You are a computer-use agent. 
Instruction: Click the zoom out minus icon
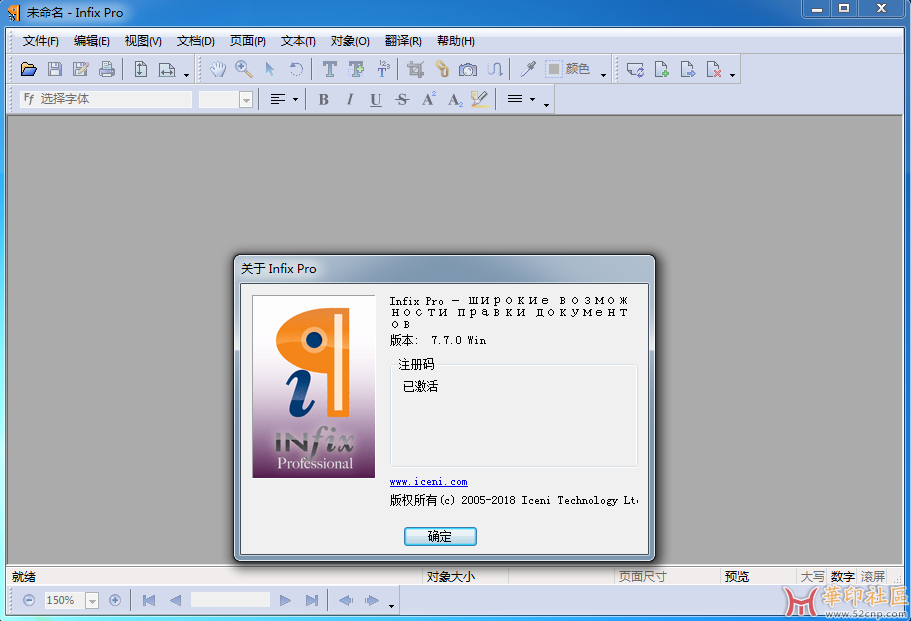tap(29, 600)
